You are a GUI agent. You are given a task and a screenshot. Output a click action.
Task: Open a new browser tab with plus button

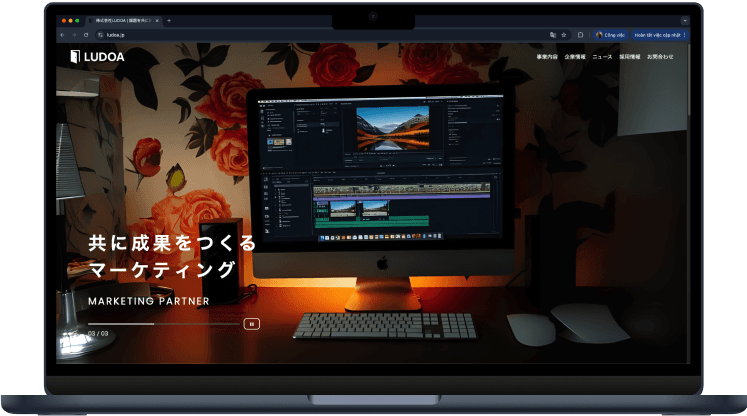click(x=169, y=20)
